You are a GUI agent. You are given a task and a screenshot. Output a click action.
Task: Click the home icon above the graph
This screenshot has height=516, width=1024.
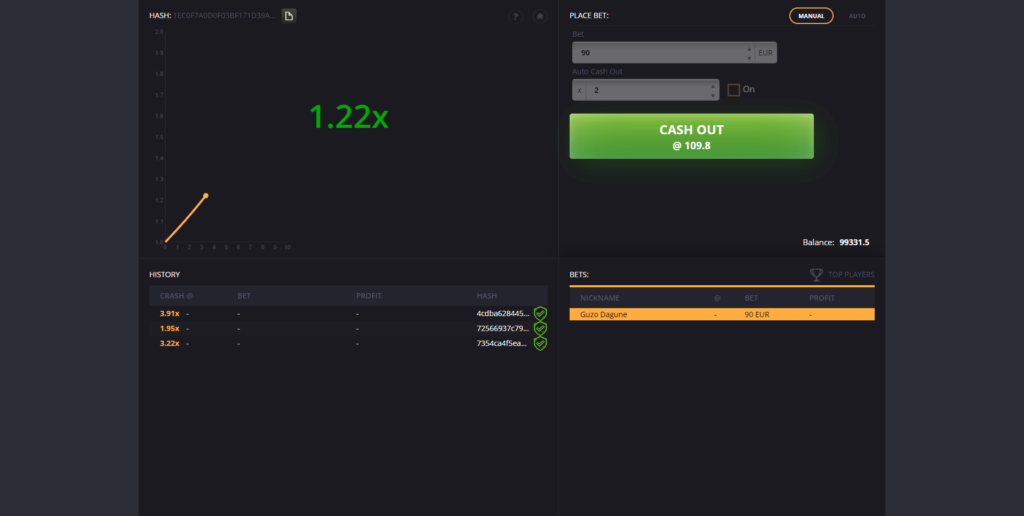tap(540, 17)
